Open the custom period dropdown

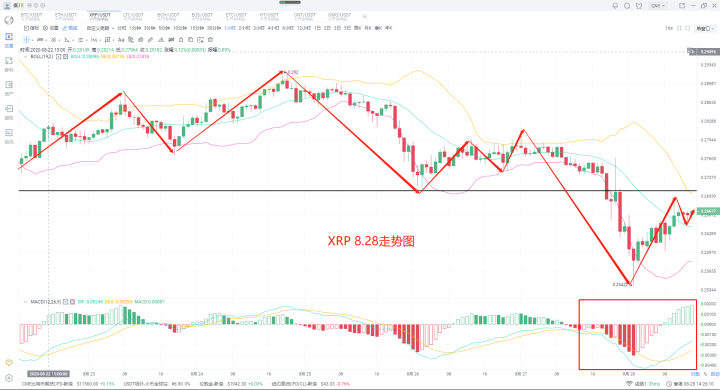[x=100, y=28]
